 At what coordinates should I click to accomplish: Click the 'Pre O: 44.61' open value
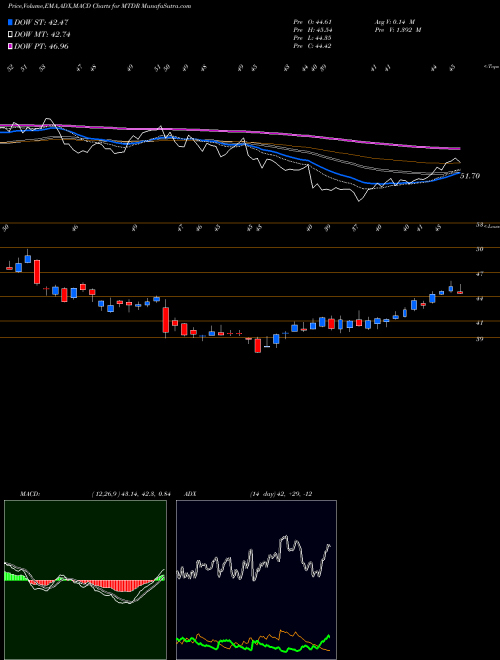312,22
